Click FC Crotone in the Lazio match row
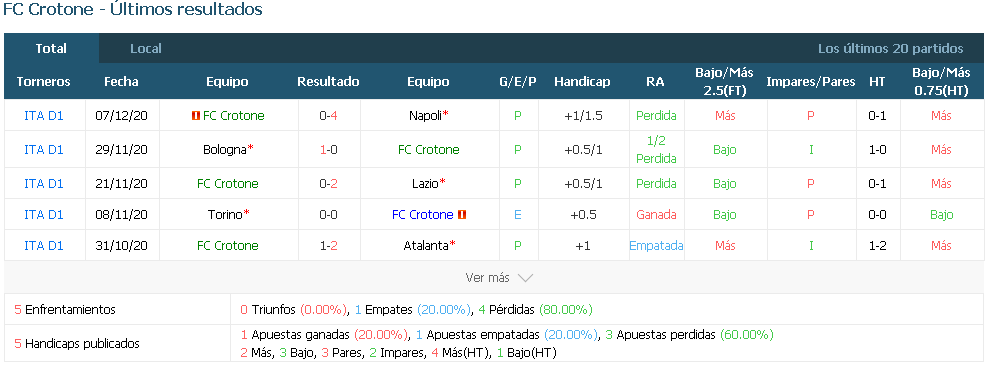The width and height of the screenshot is (993, 369). pyautogui.click(x=228, y=184)
